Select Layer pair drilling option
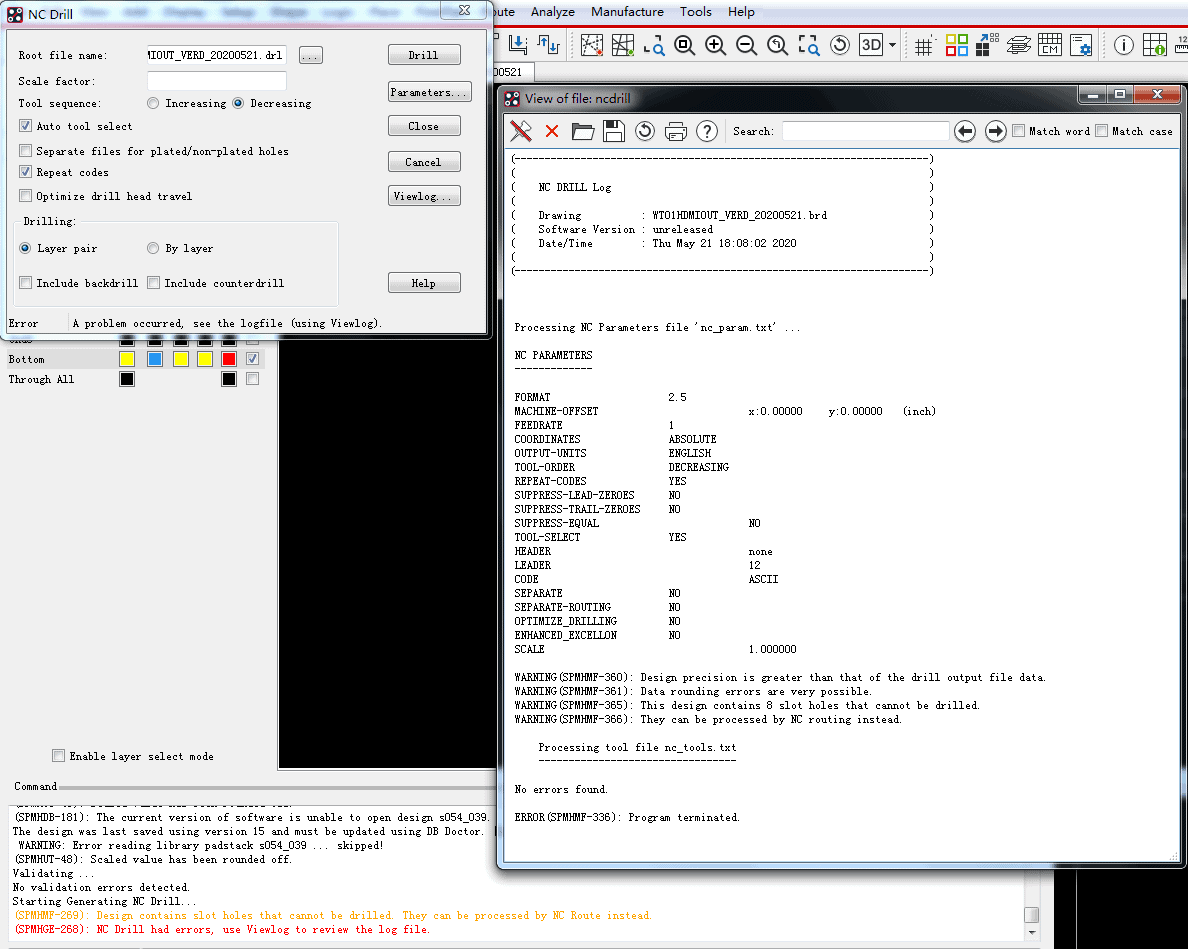The height and width of the screenshot is (949, 1188). [x=26, y=248]
